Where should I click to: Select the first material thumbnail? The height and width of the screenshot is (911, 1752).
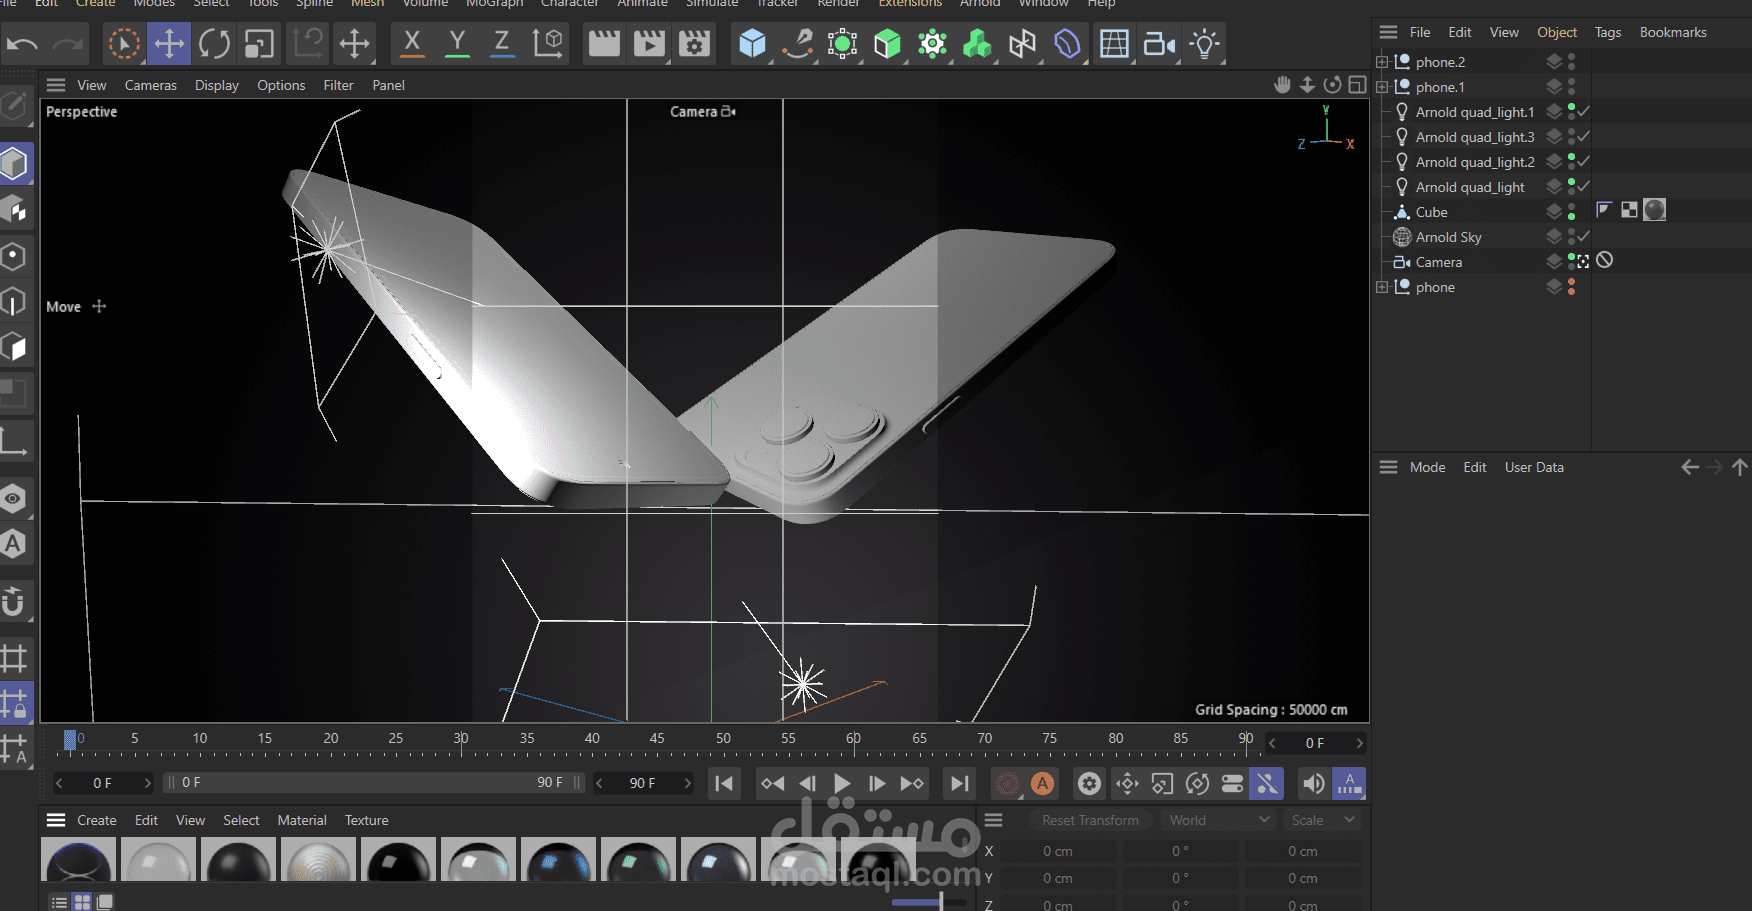pos(79,861)
